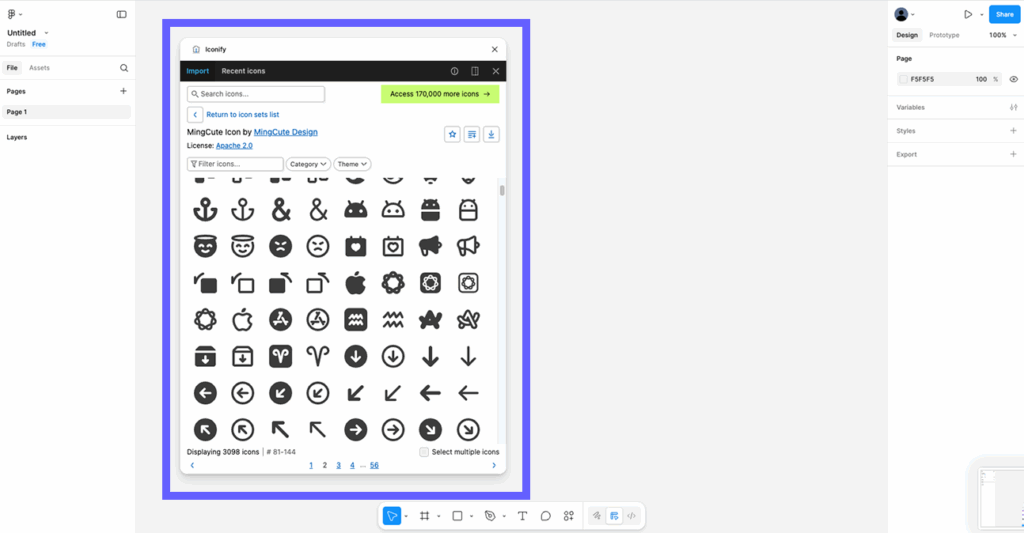Choose the filled Android robot head icon
1024x533 pixels.
pos(355,210)
